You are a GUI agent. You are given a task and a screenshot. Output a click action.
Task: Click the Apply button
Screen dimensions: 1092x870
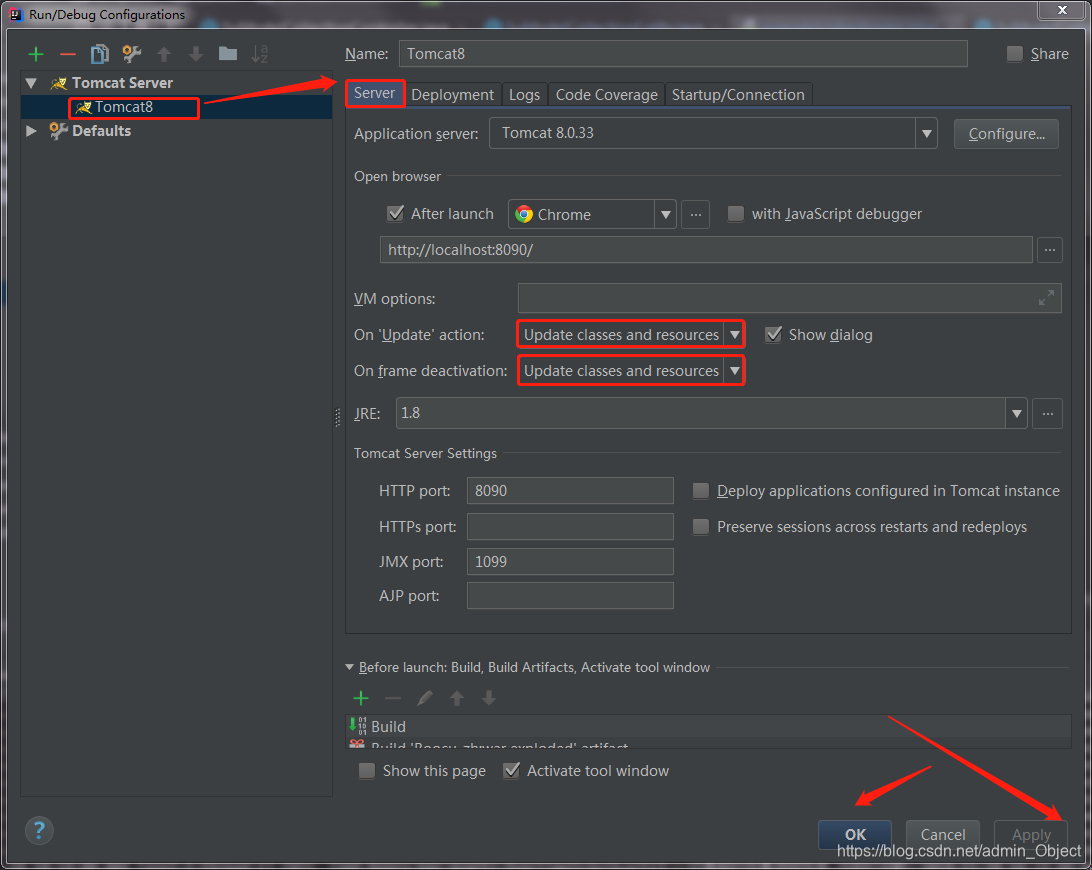tap(1031, 834)
